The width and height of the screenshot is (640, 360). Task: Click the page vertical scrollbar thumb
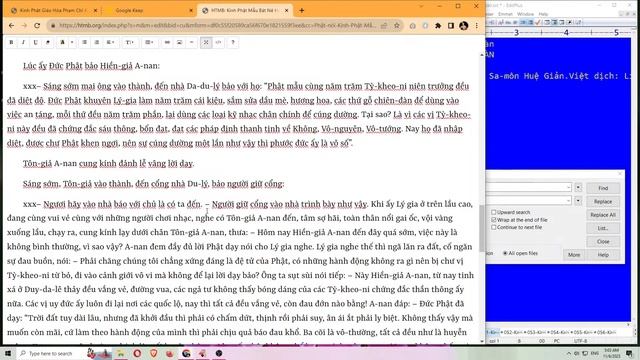(482, 229)
